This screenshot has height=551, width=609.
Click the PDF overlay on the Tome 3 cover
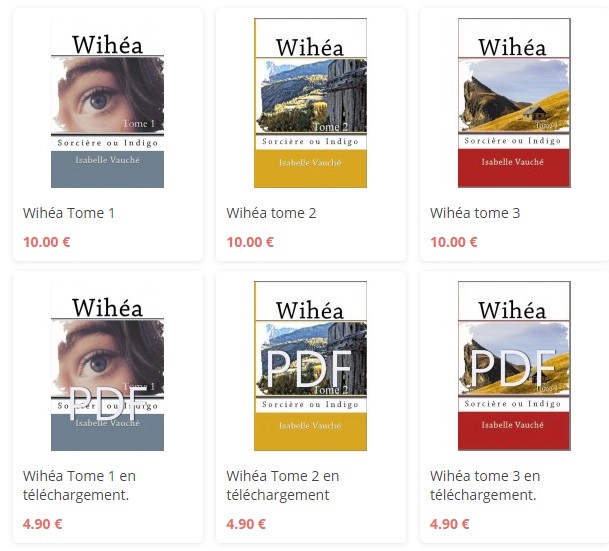coord(513,367)
